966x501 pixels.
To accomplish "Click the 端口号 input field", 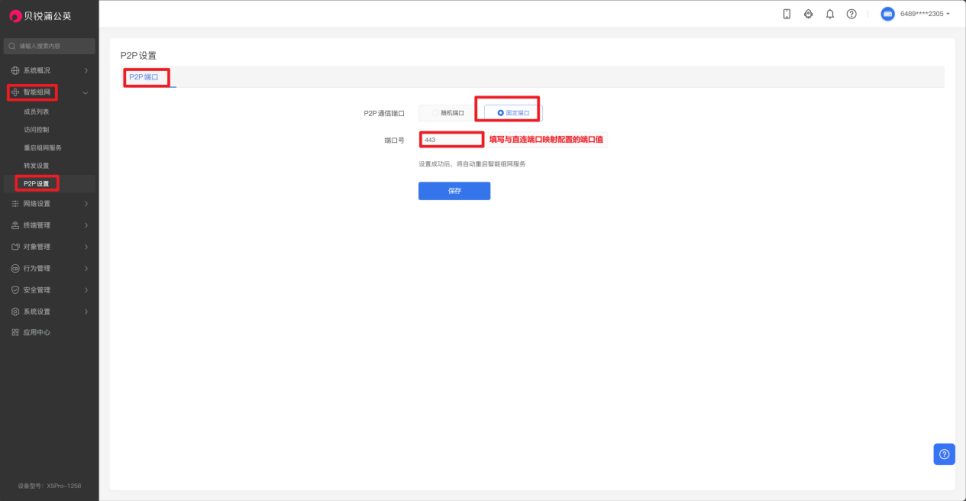I will [x=452, y=140].
